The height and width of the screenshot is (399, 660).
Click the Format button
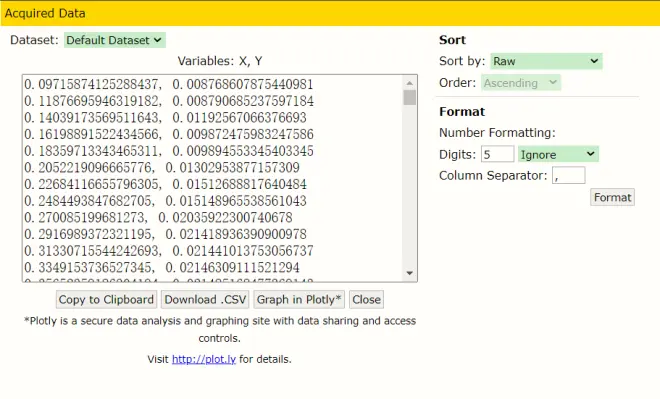612,197
